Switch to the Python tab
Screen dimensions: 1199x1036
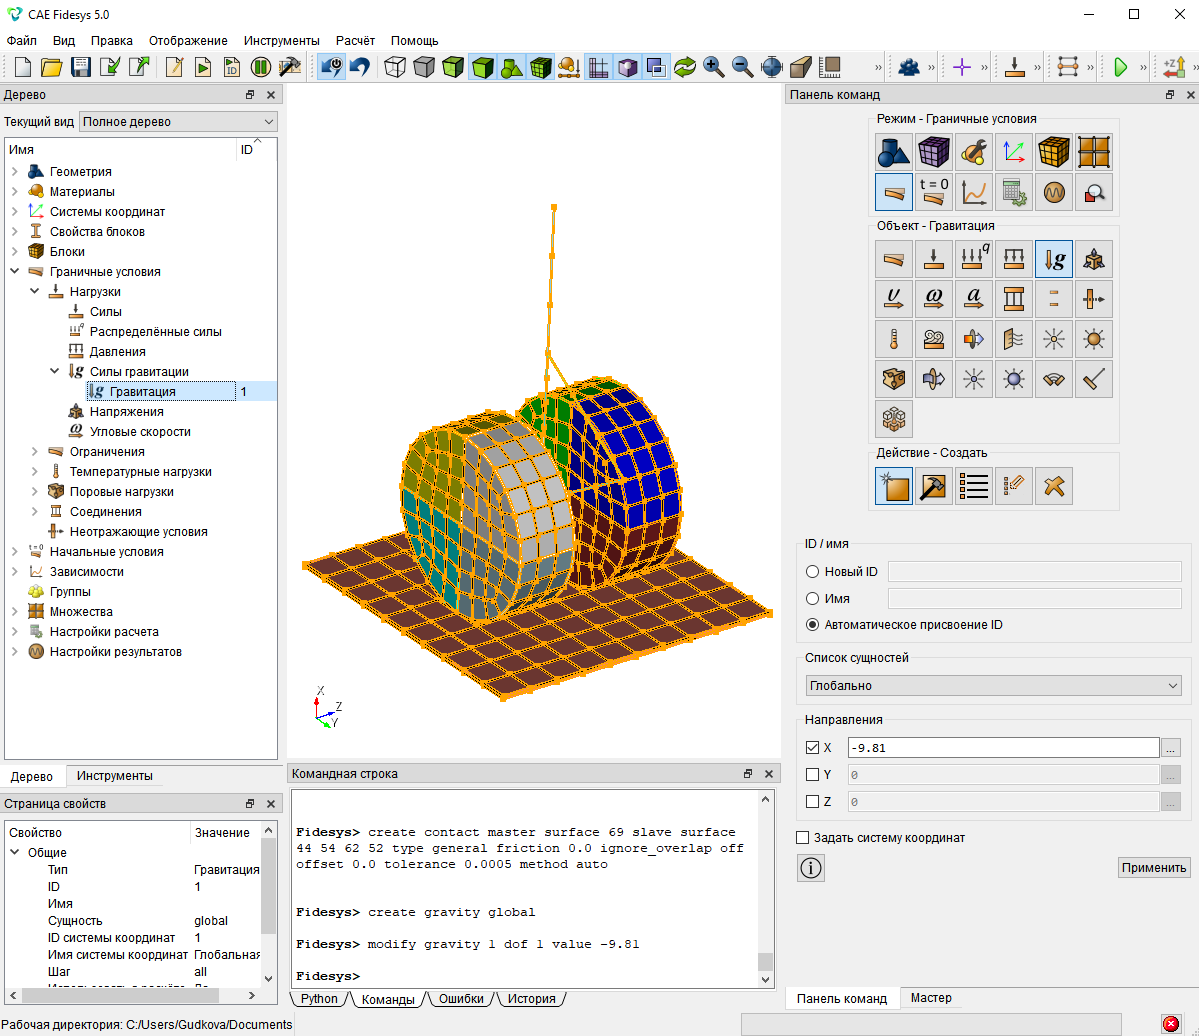tap(319, 999)
